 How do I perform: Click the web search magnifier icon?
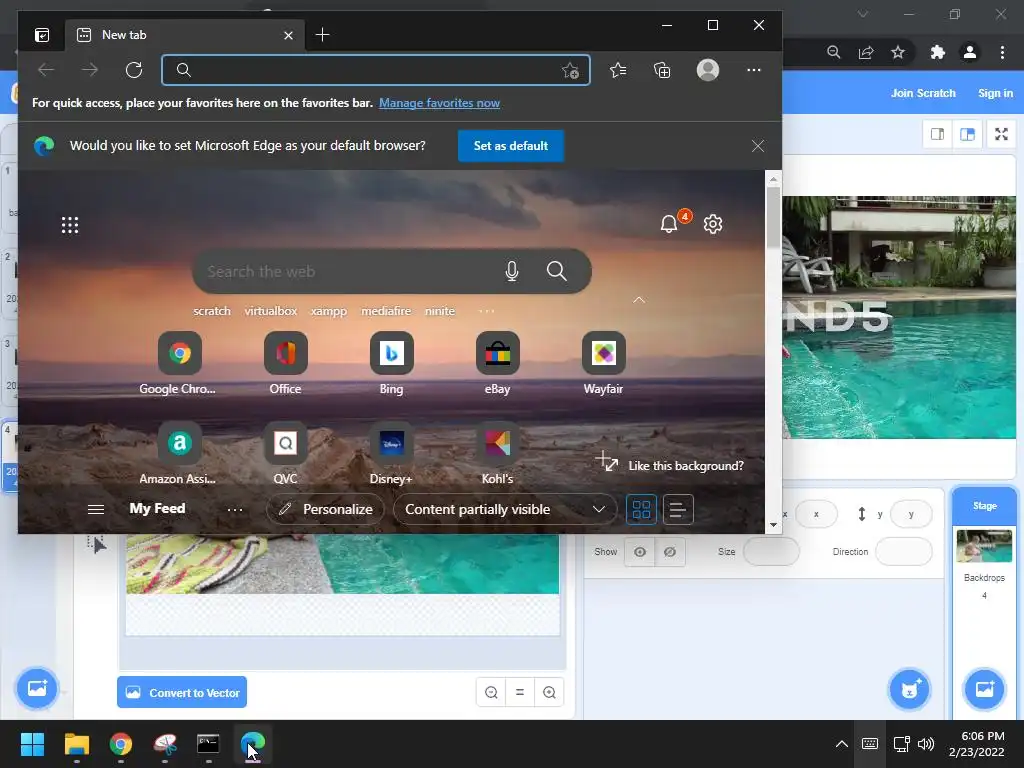556,271
